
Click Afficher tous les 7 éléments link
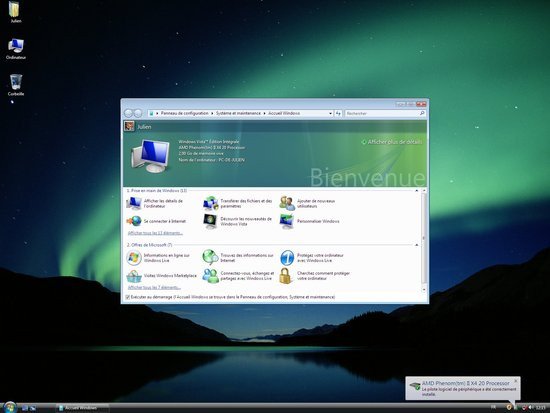tap(154, 287)
